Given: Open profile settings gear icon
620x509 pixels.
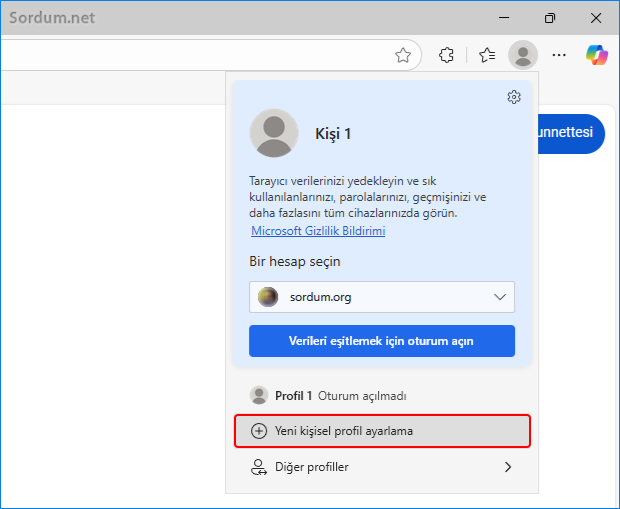Looking at the screenshot, I should coord(514,97).
